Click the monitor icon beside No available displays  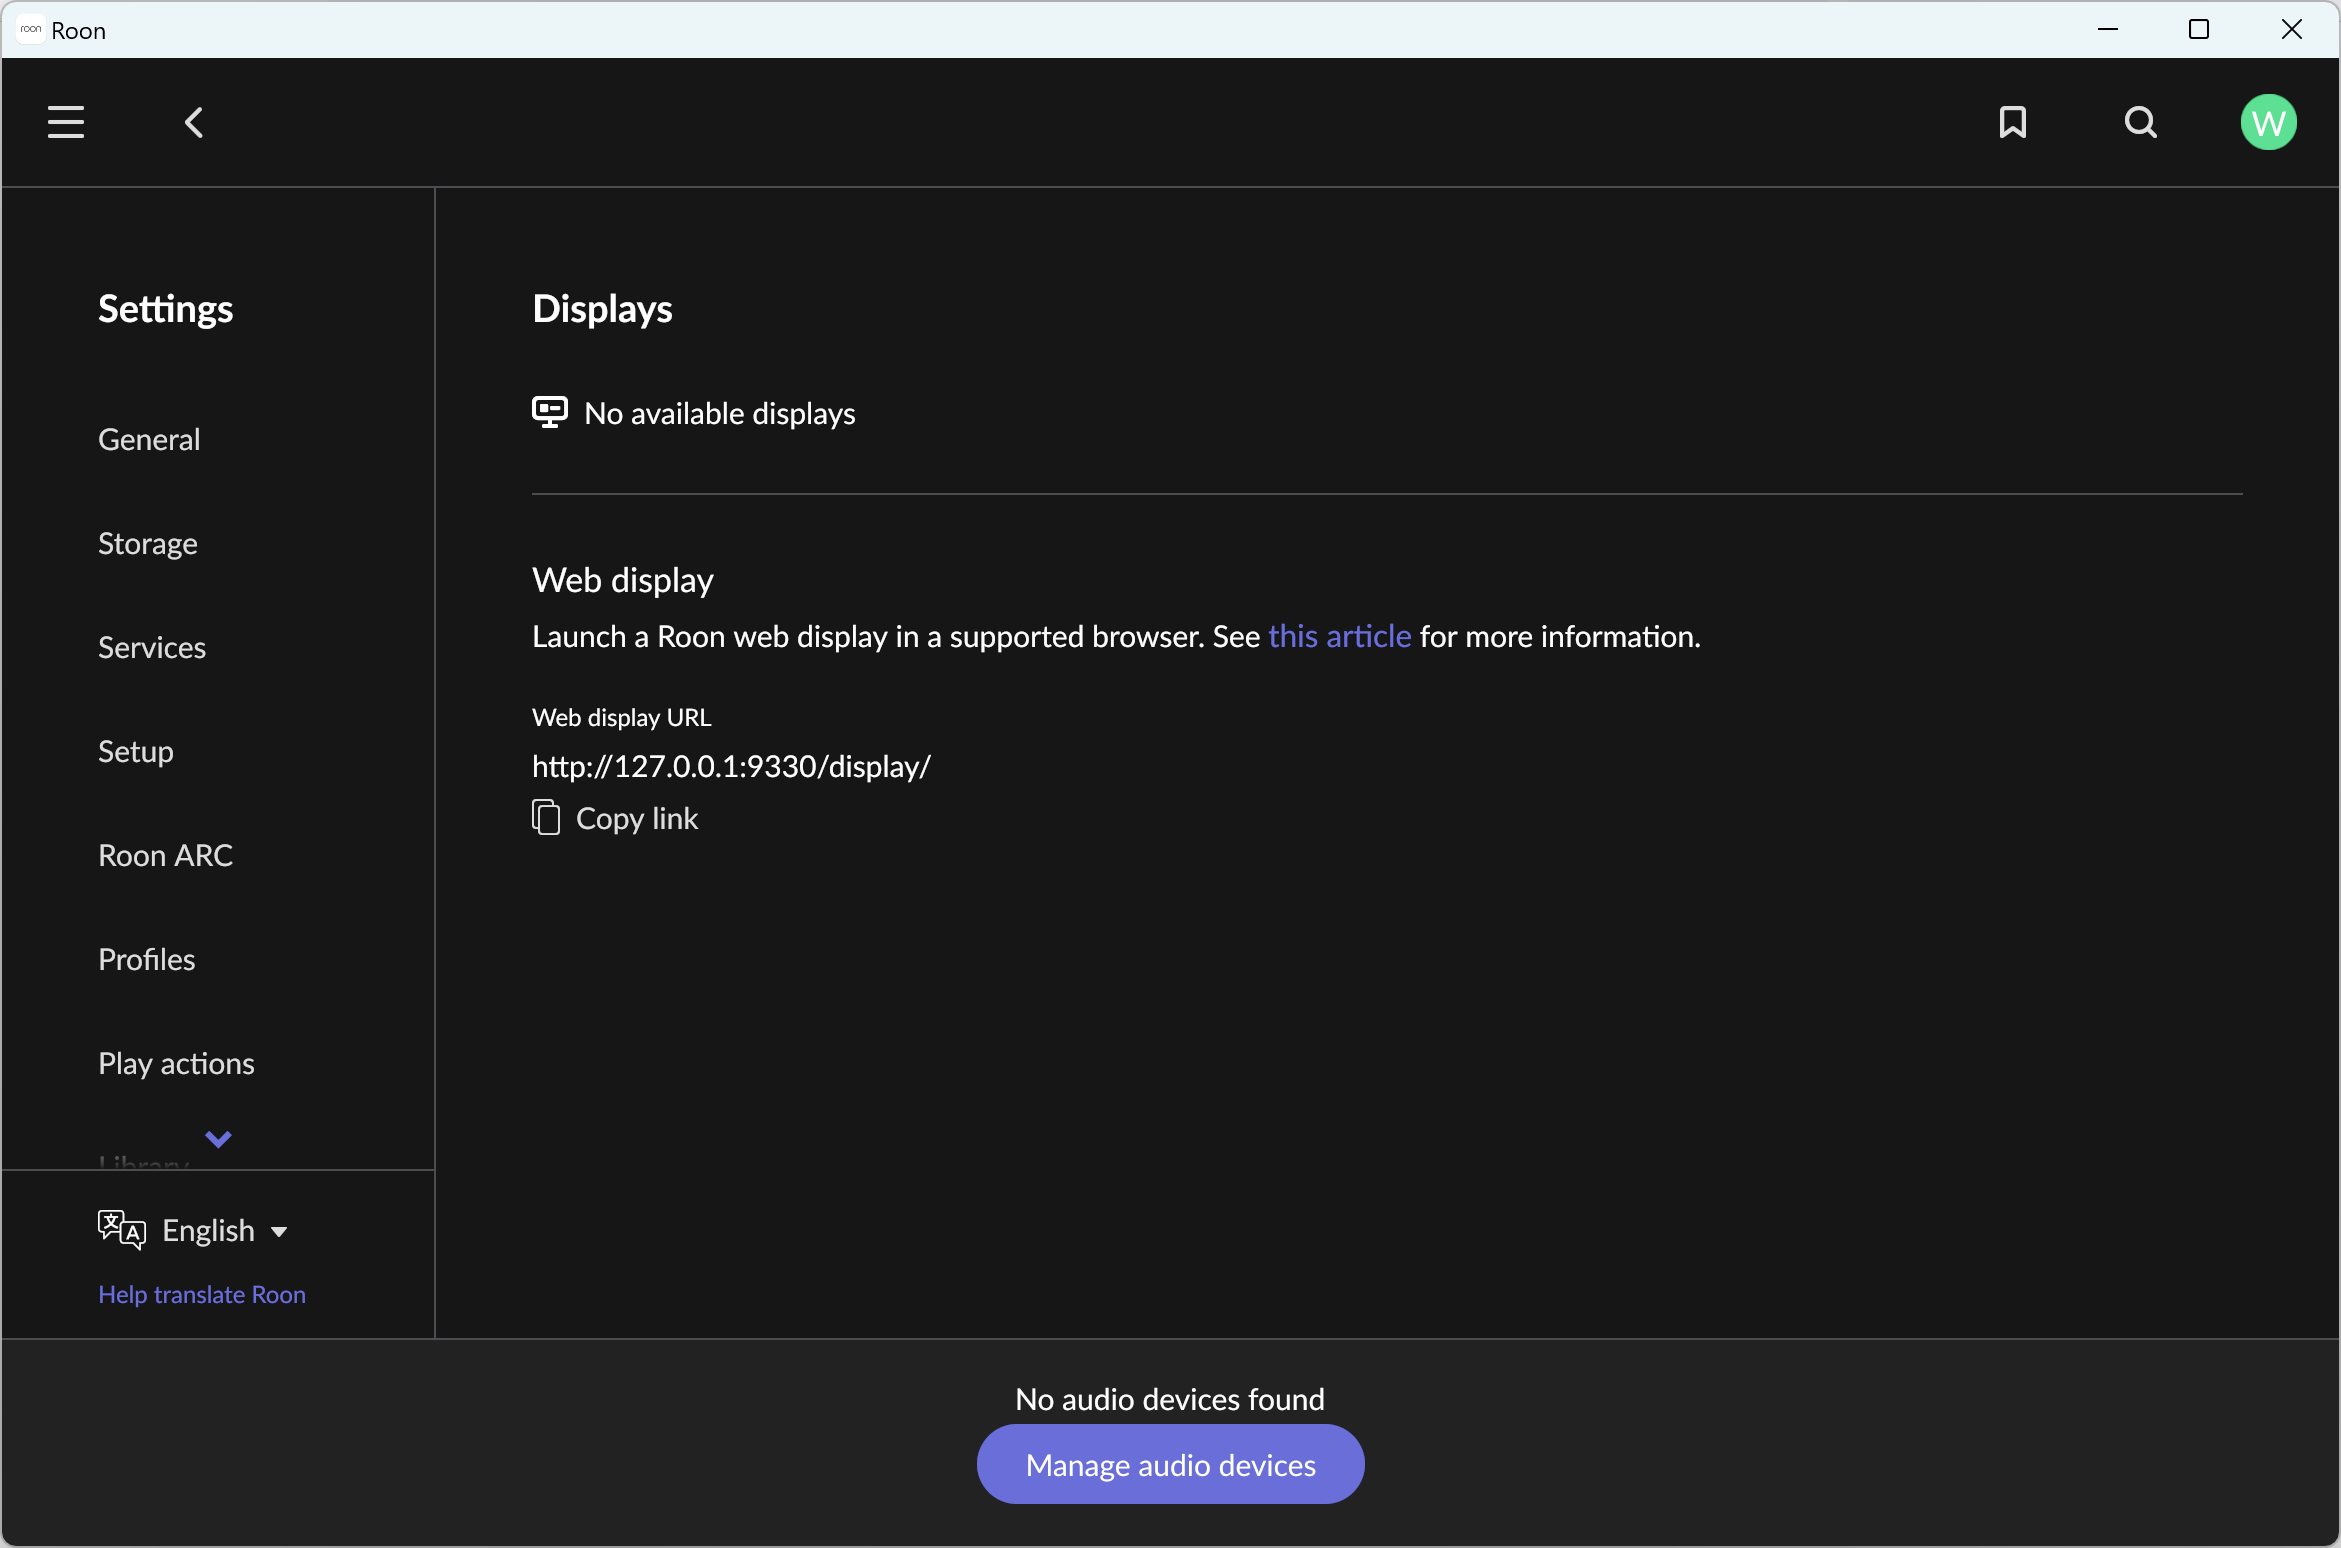549,412
